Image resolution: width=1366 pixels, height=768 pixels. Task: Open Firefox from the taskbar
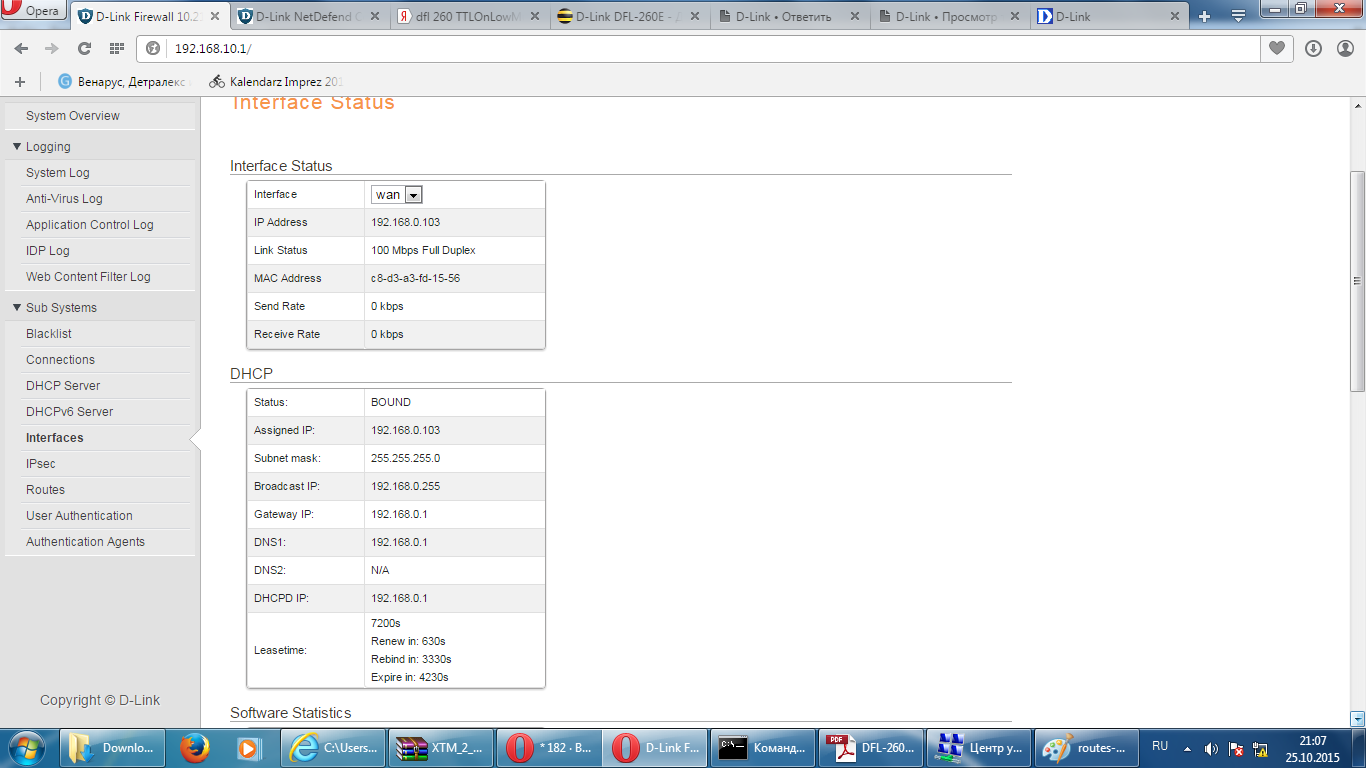click(x=194, y=748)
